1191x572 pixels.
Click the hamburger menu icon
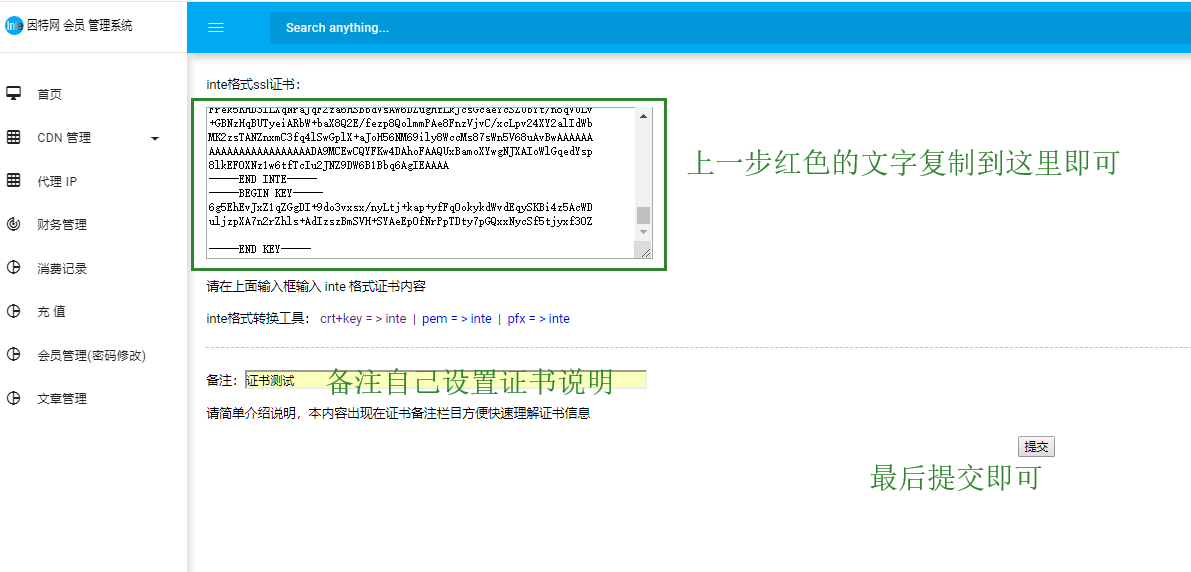tap(216, 28)
